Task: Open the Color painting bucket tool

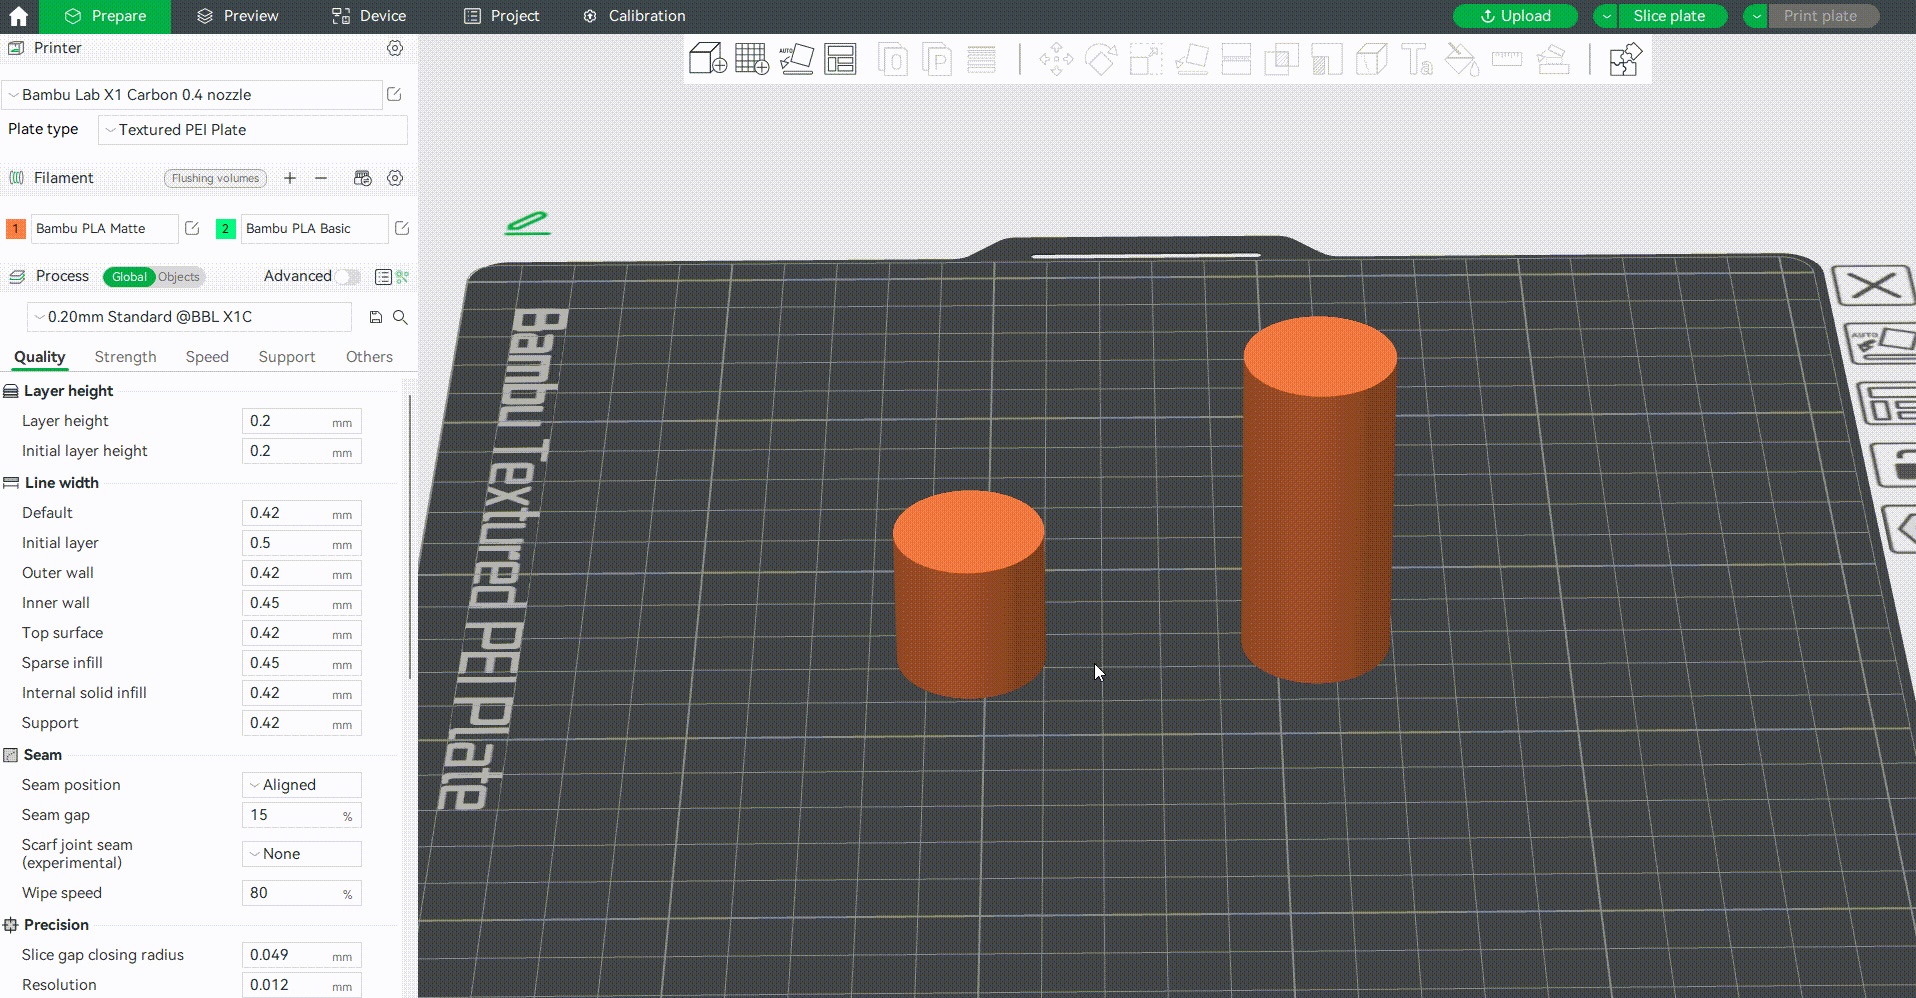Action: [x=1461, y=59]
